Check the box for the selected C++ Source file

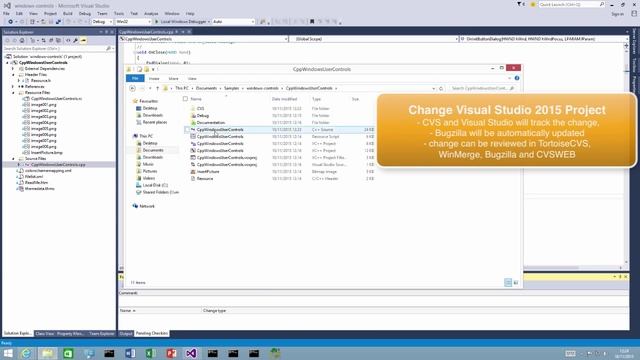(187, 130)
